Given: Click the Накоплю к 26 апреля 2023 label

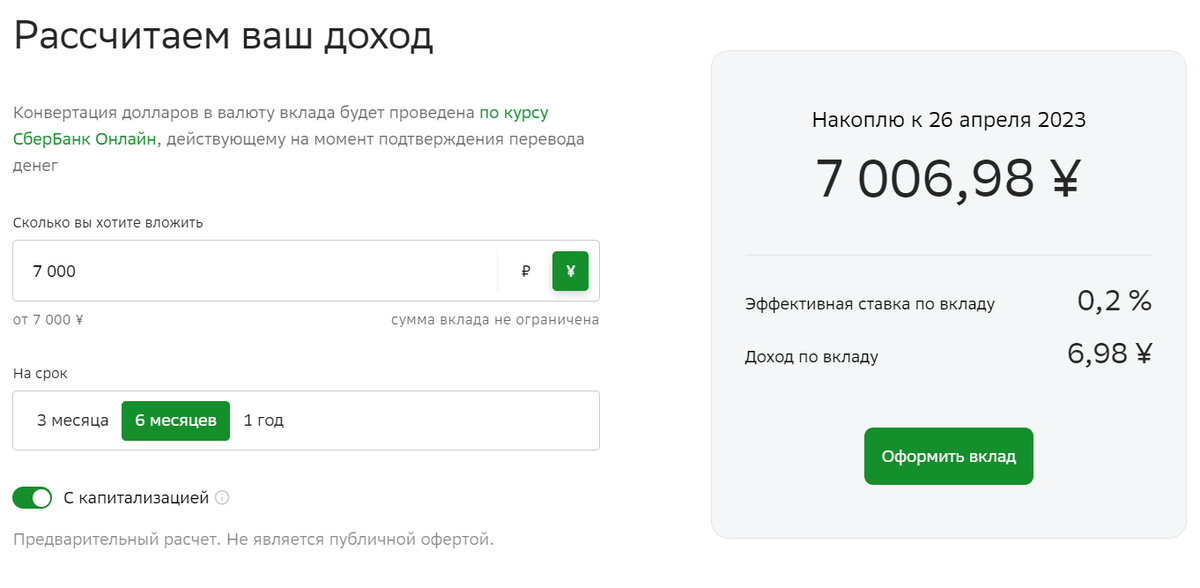Looking at the screenshot, I should [948, 120].
